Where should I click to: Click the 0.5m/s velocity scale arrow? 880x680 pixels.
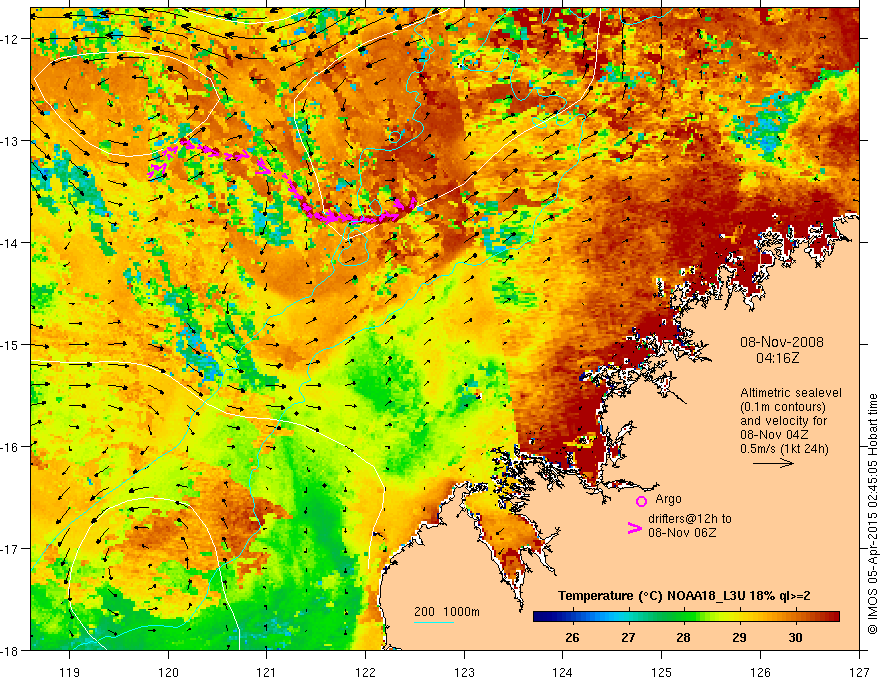point(773,463)
